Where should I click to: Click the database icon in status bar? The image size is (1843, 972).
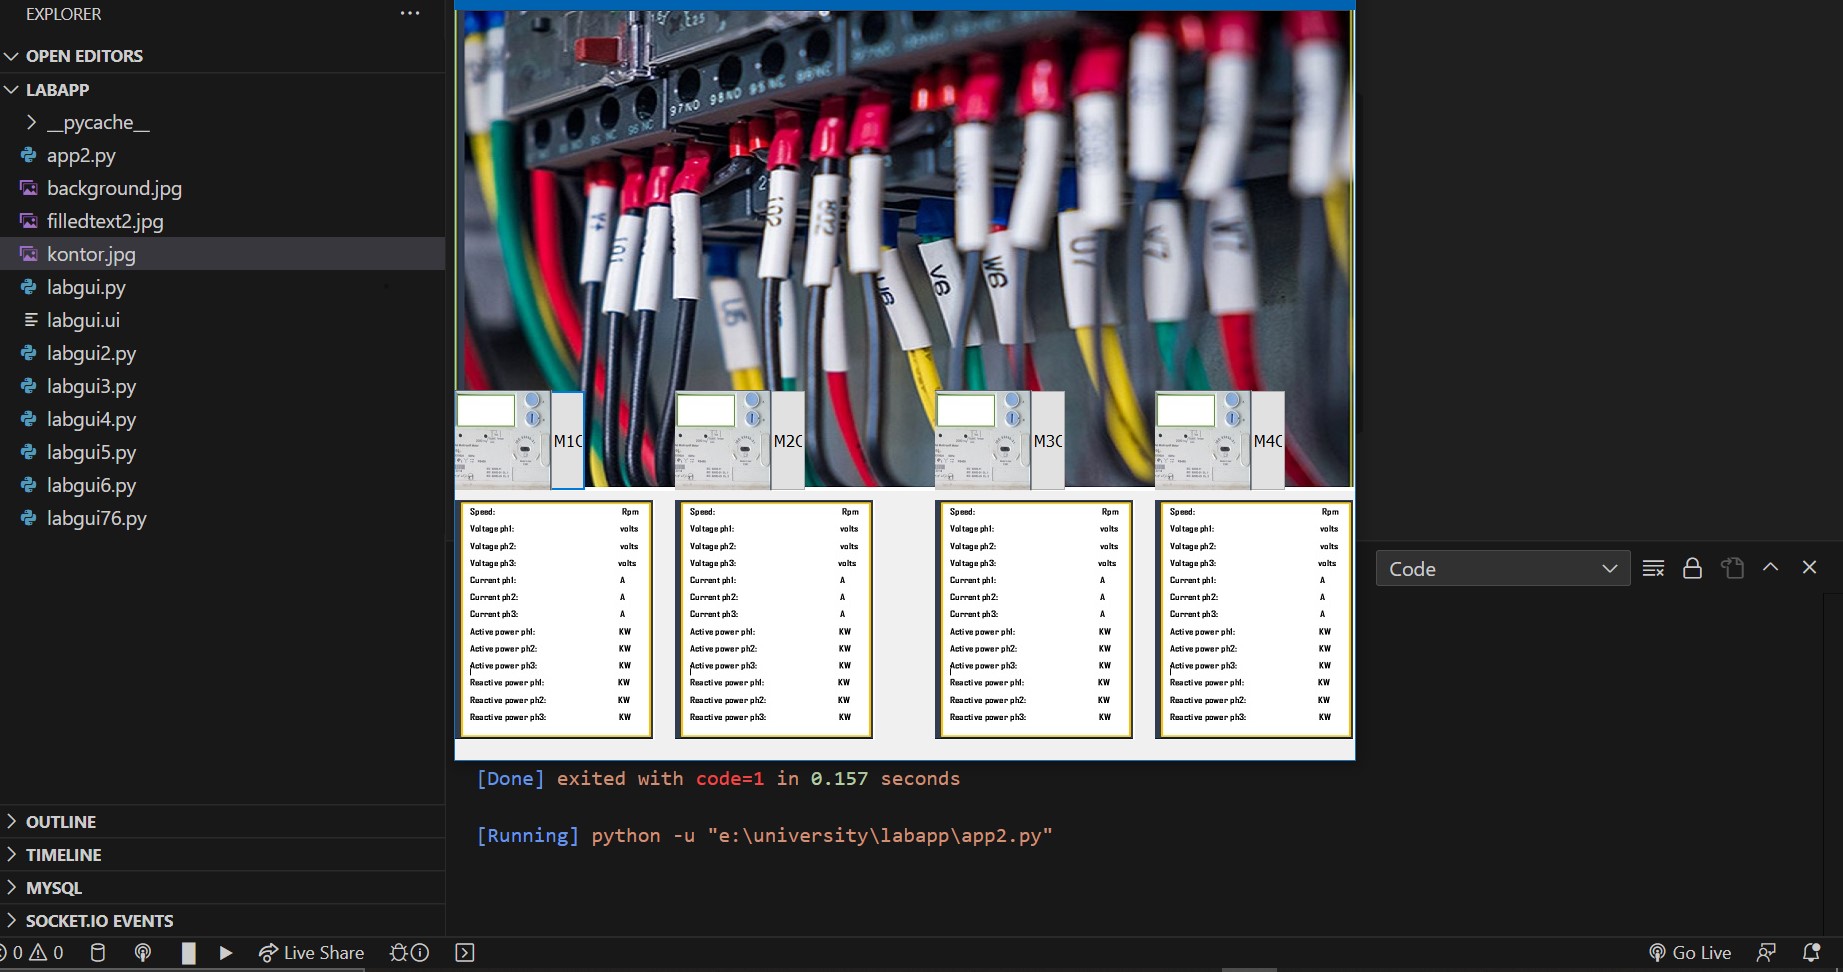click(x=97, y=953)
